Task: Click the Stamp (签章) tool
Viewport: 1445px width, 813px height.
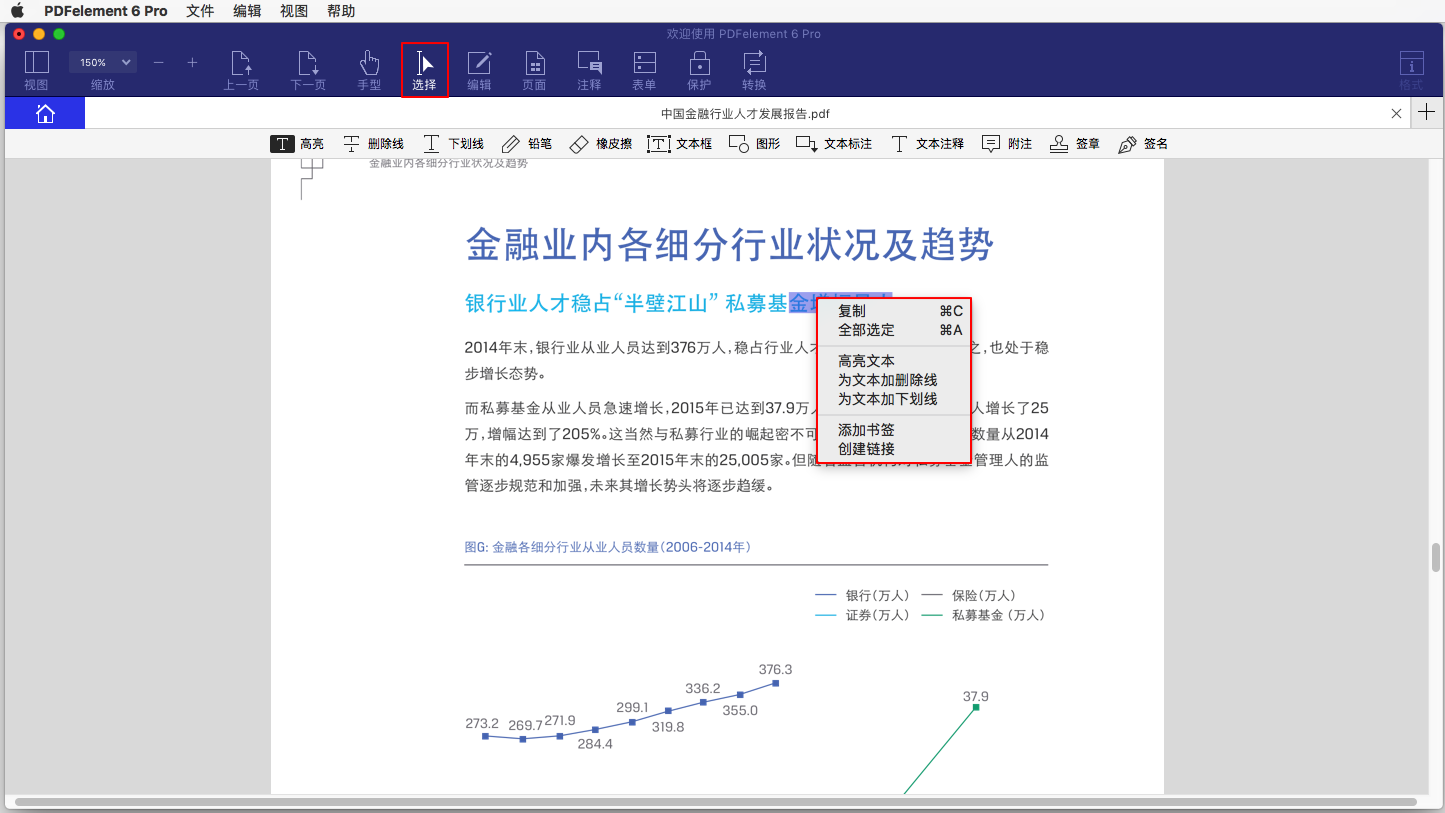Action: pyautogui.click(x=1074, y=144)
